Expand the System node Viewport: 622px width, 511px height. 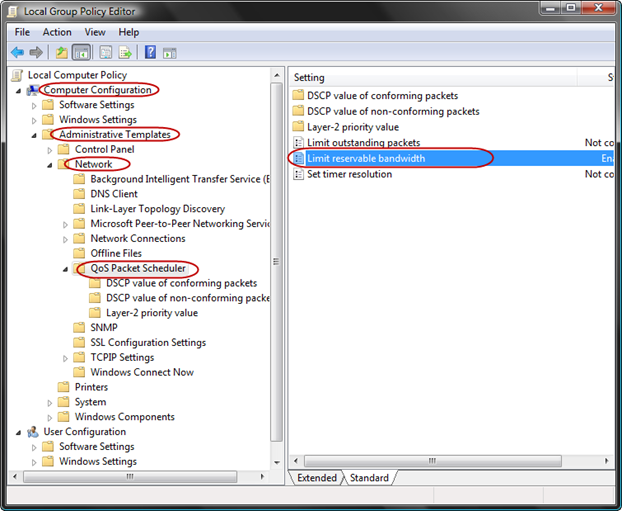[50, 403]
